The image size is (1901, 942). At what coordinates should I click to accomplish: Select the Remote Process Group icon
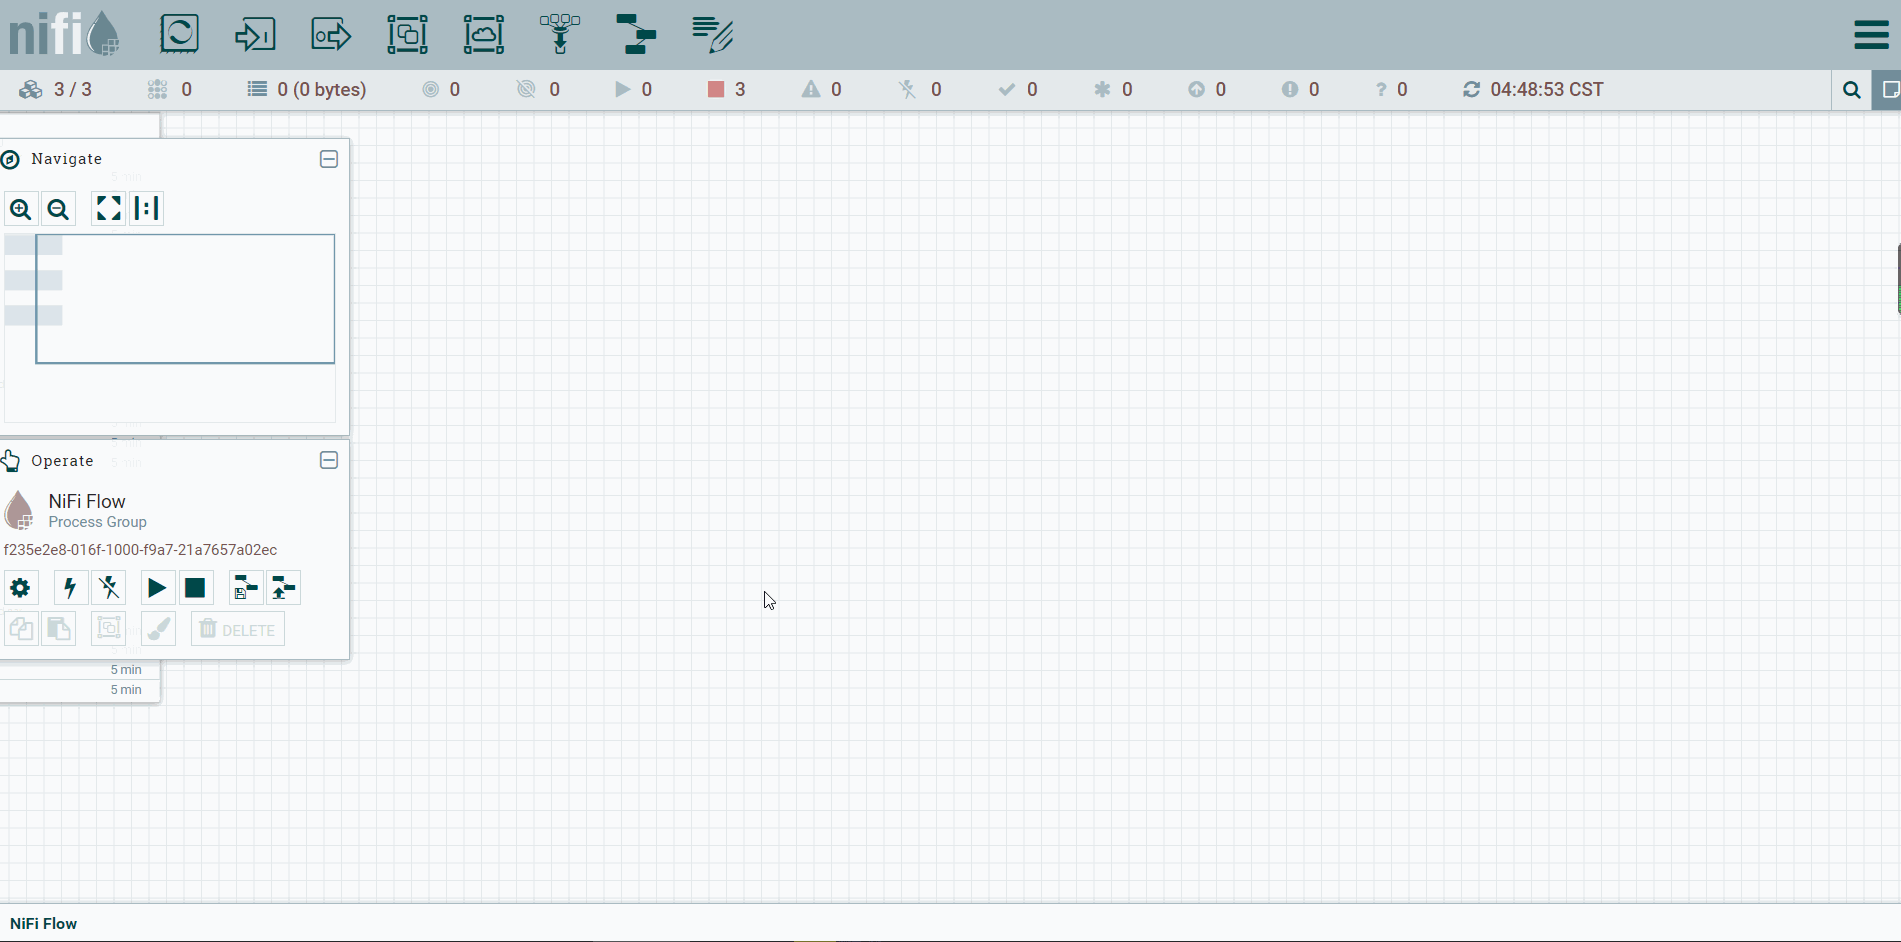coord(483,34)
